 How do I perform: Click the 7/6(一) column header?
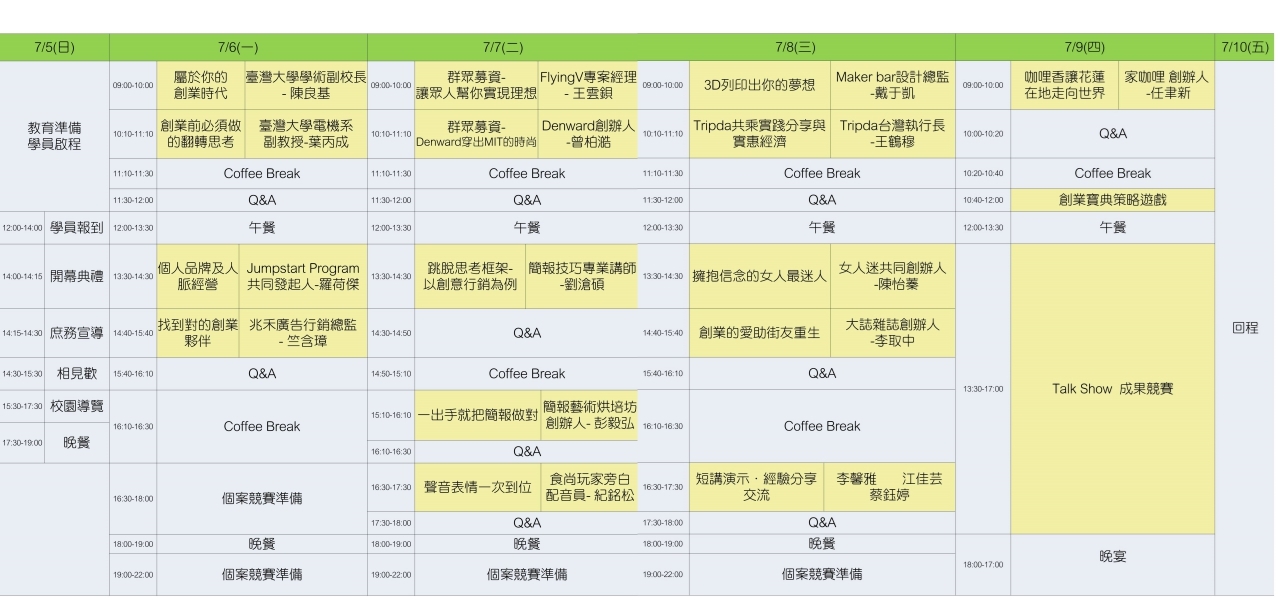(x=237, y=48)
